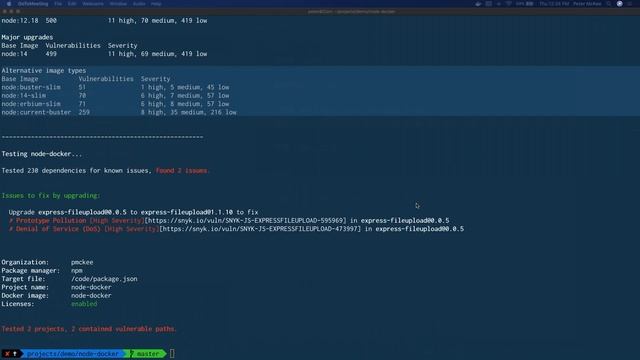Open the SNYK-JS-EXPRESSFILEUPLOAD-595969 vulnerability link
Image resolution: width=640 pixels, height=360 pixels.
coord(245,220)
